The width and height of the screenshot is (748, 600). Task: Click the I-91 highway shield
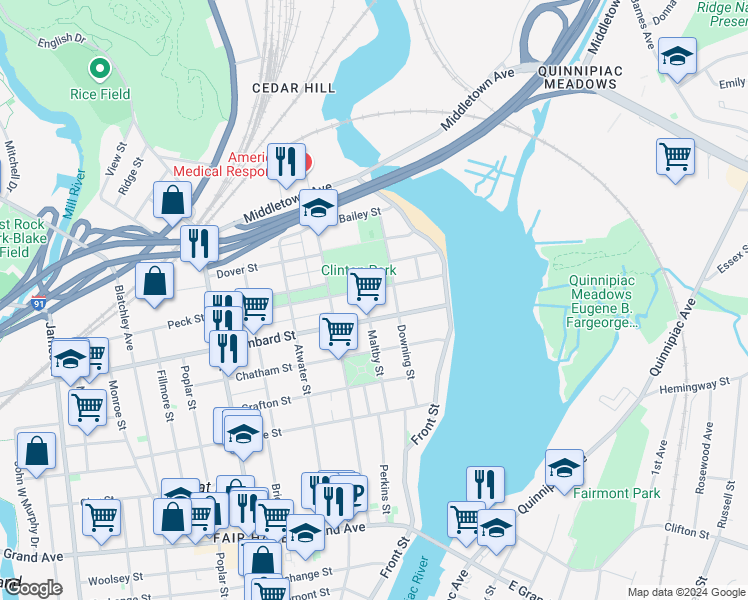pyautogui.click(x=39, y=303)
